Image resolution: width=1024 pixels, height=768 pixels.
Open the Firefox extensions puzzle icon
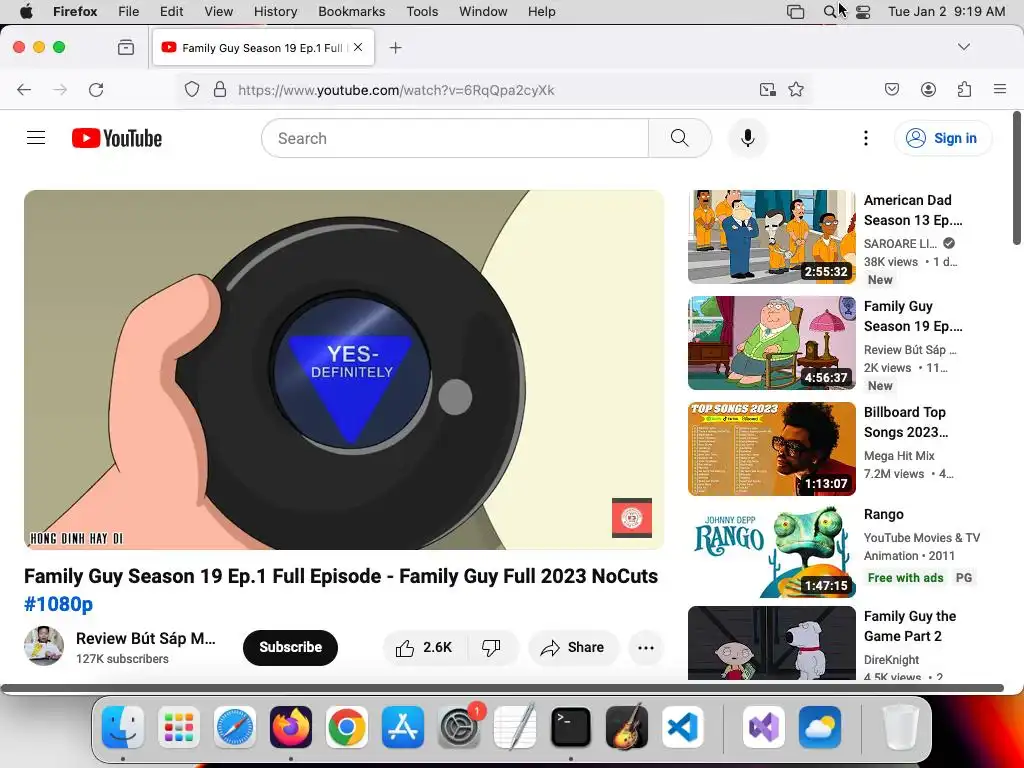(964, 89)
